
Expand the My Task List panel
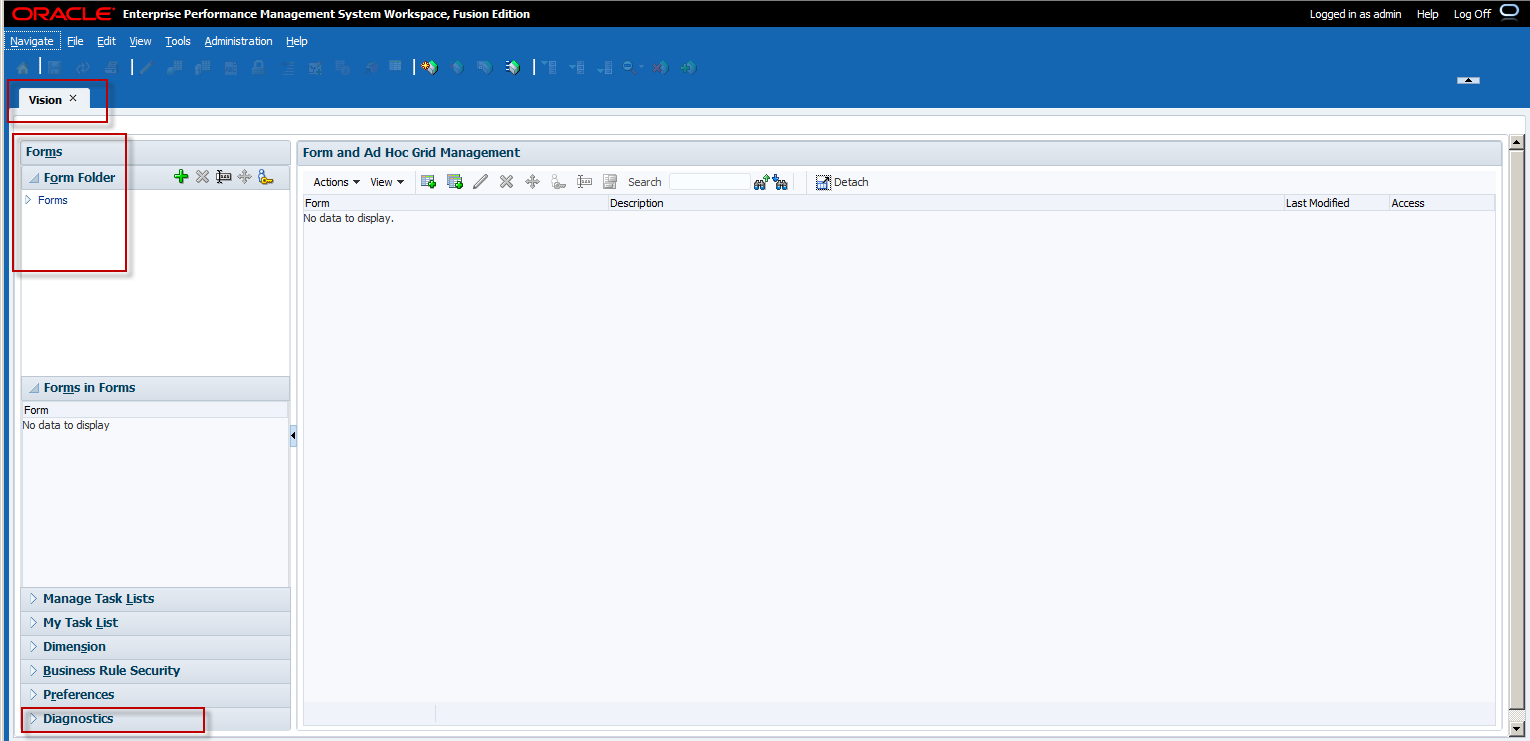[33, 623]
